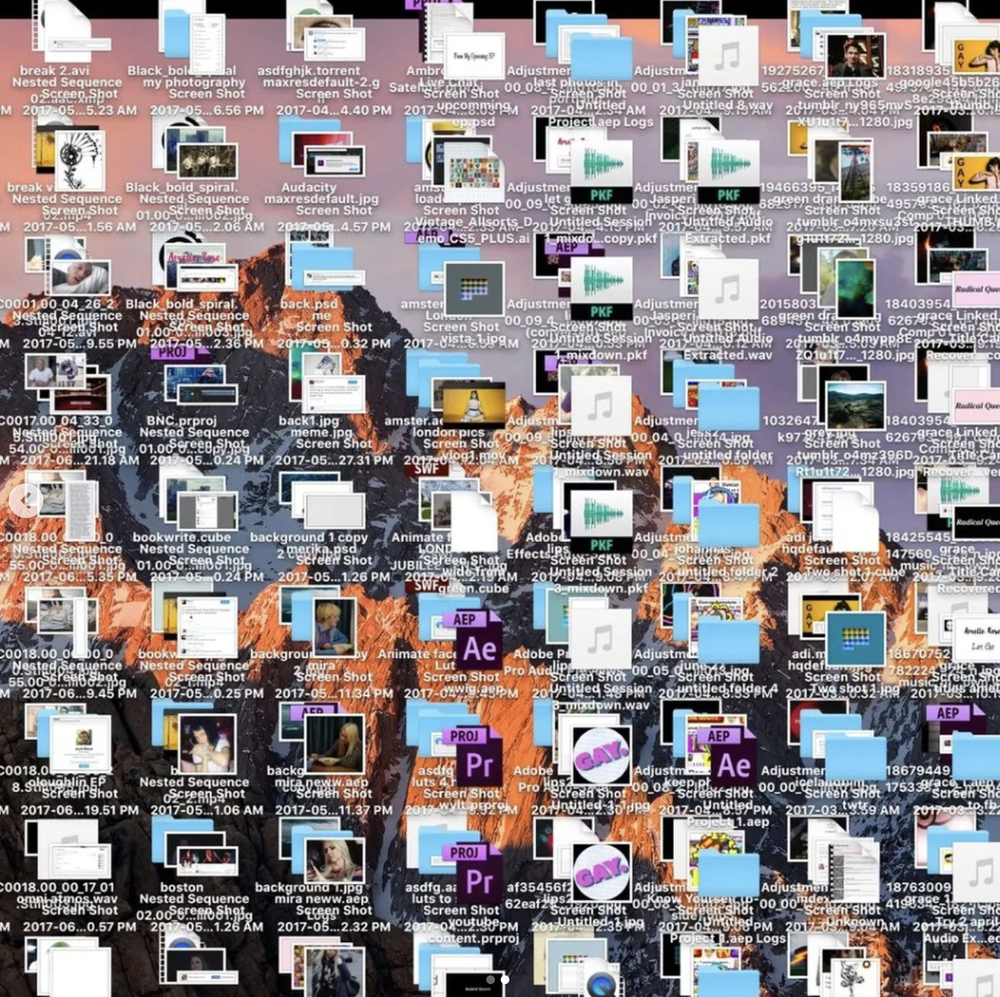Select the Vintage_Allsorts colorful grid .ai file
The image size is (1000, 997).
point(473,174)
